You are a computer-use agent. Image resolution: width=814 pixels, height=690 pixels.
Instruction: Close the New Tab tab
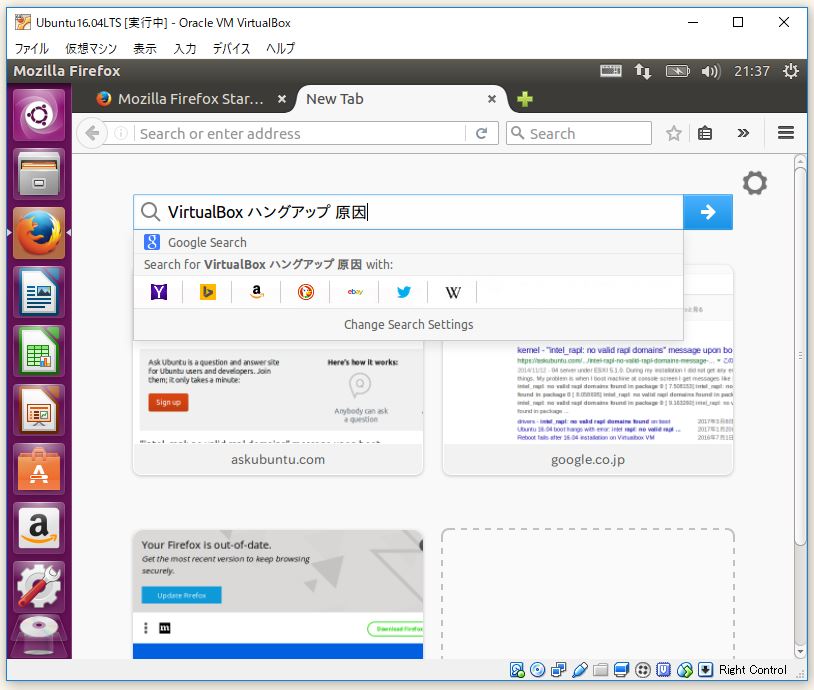pyautogui.click(x=492, y=99)
